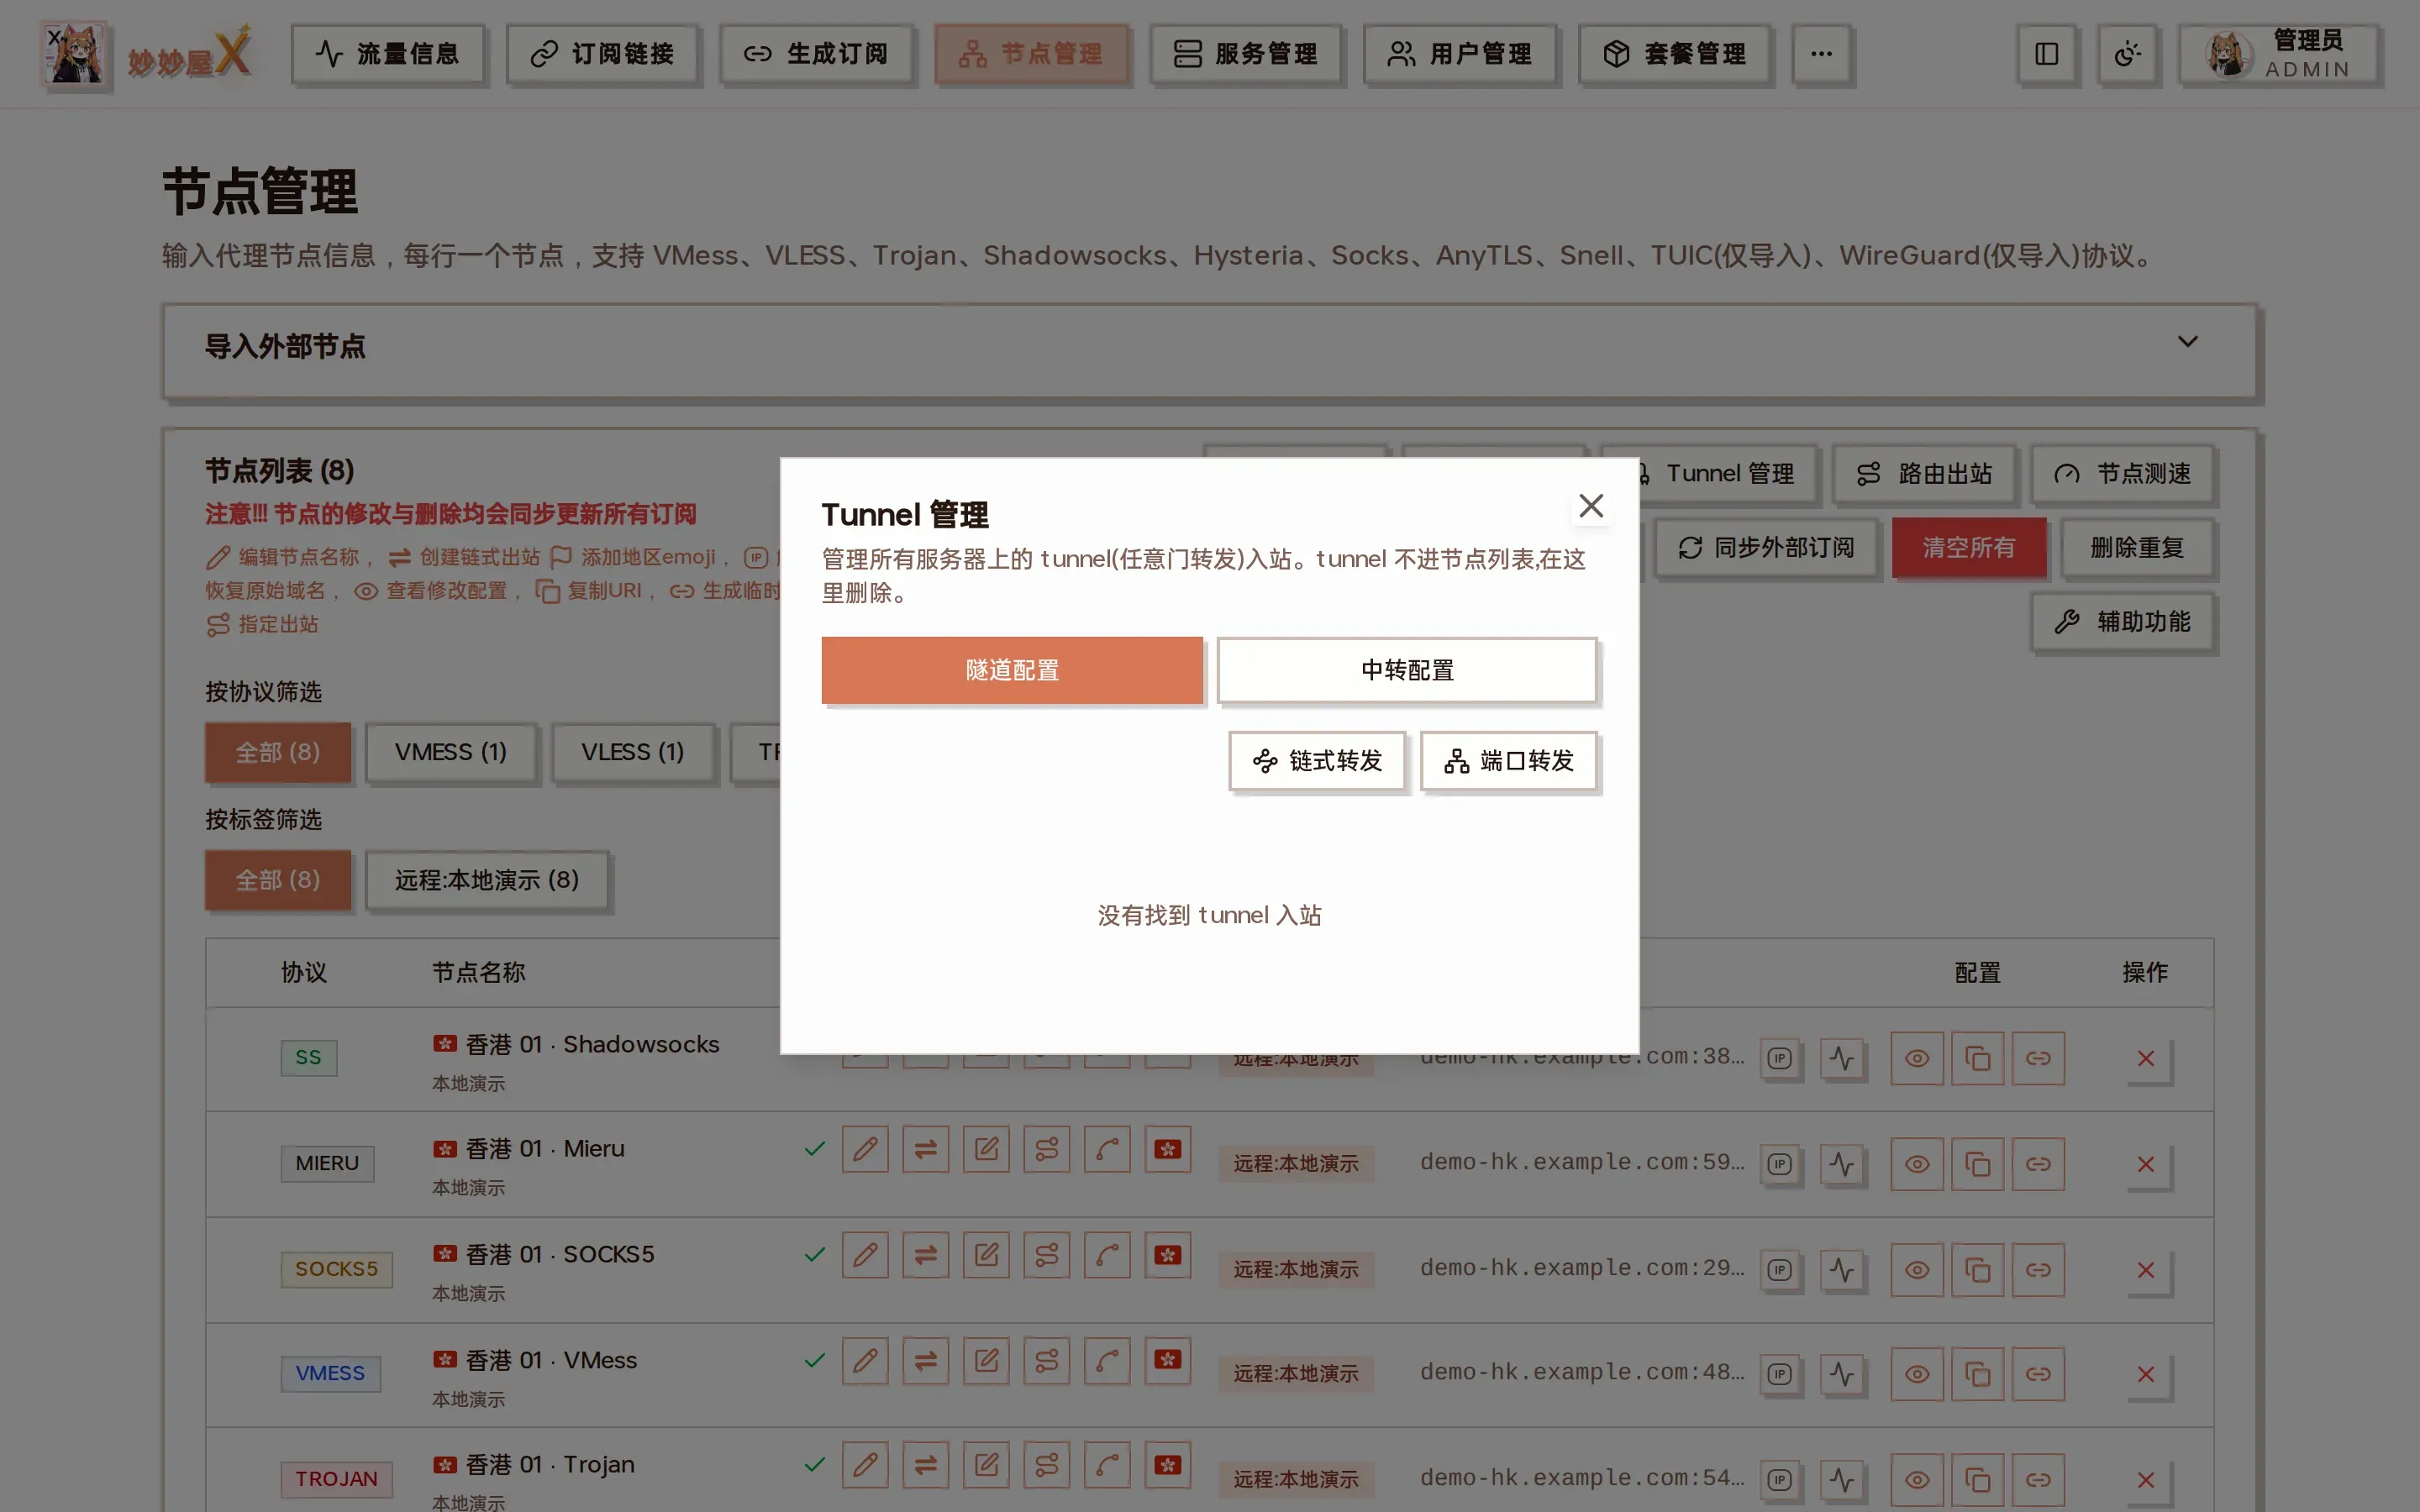Click the red 清空所有 button
This screenshot has width=2420, height=1512.
tap(1968, 547)
